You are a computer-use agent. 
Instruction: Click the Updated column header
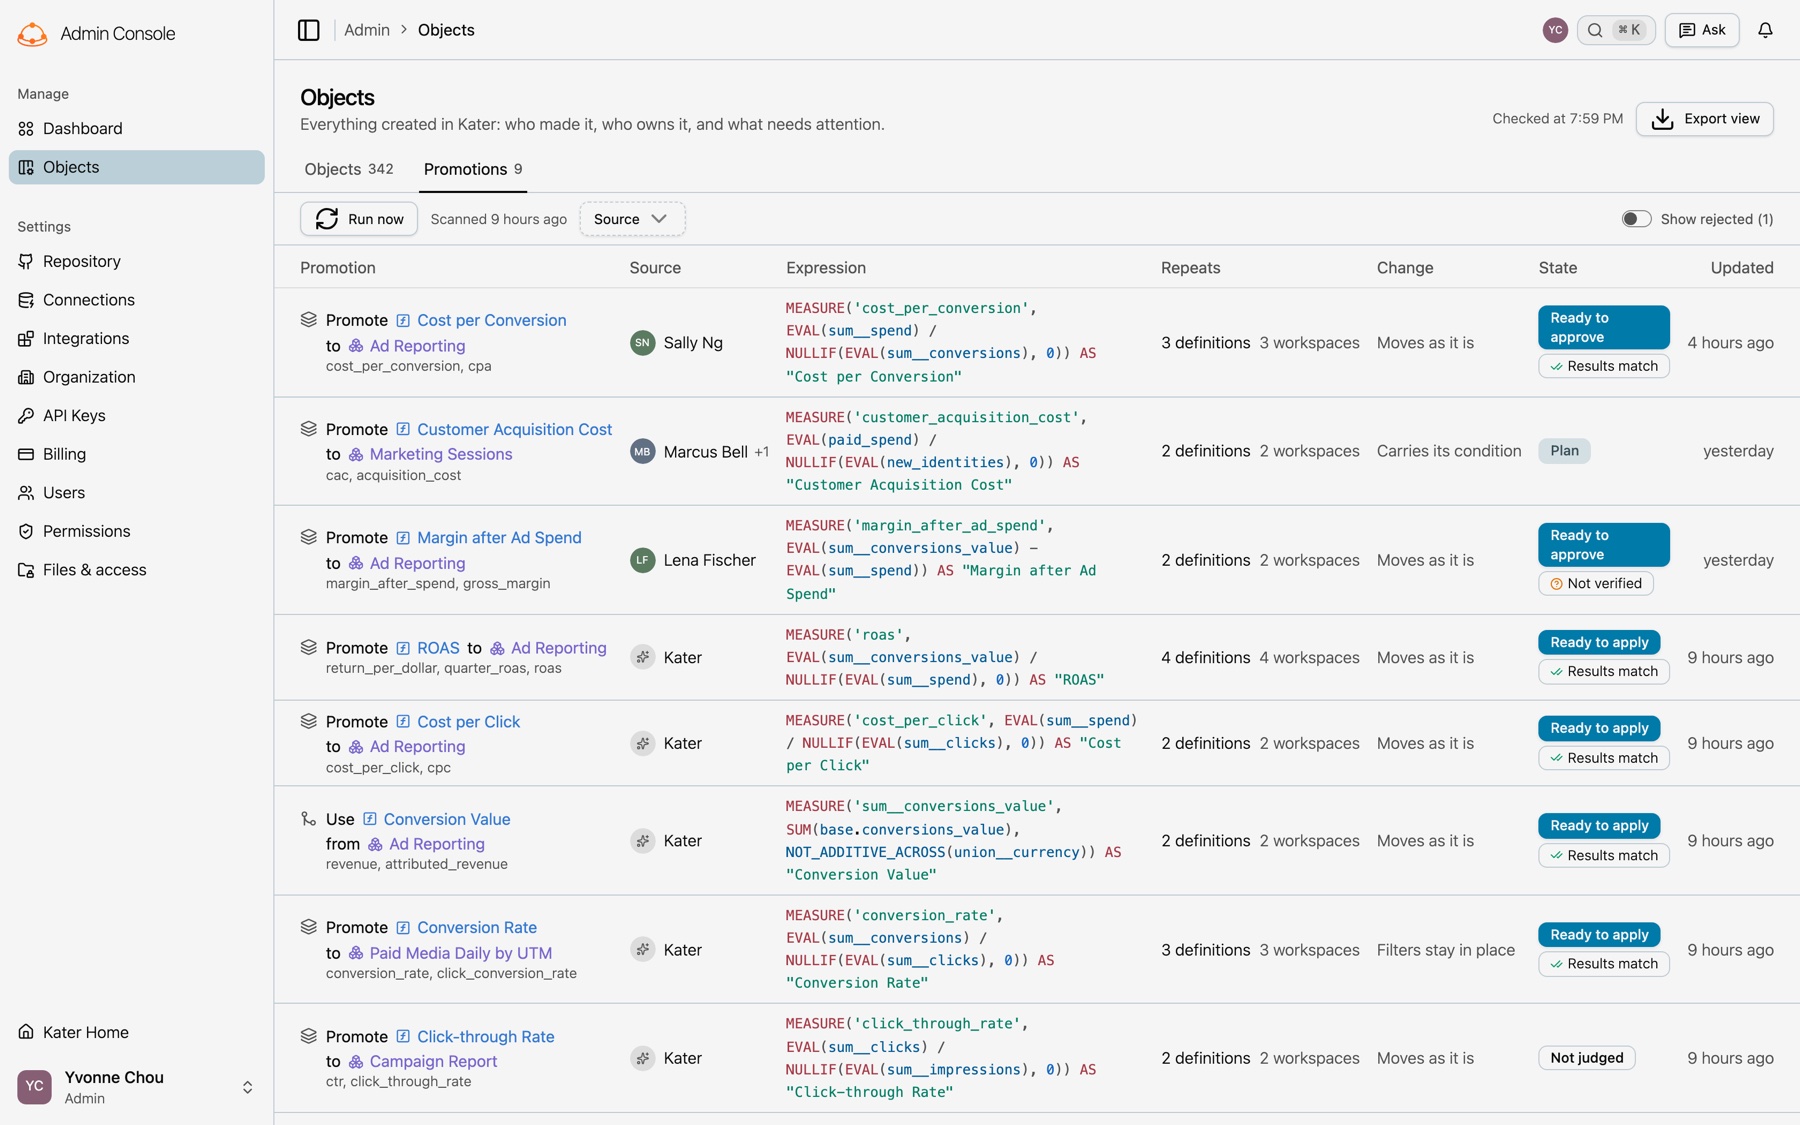point(1741,268)
